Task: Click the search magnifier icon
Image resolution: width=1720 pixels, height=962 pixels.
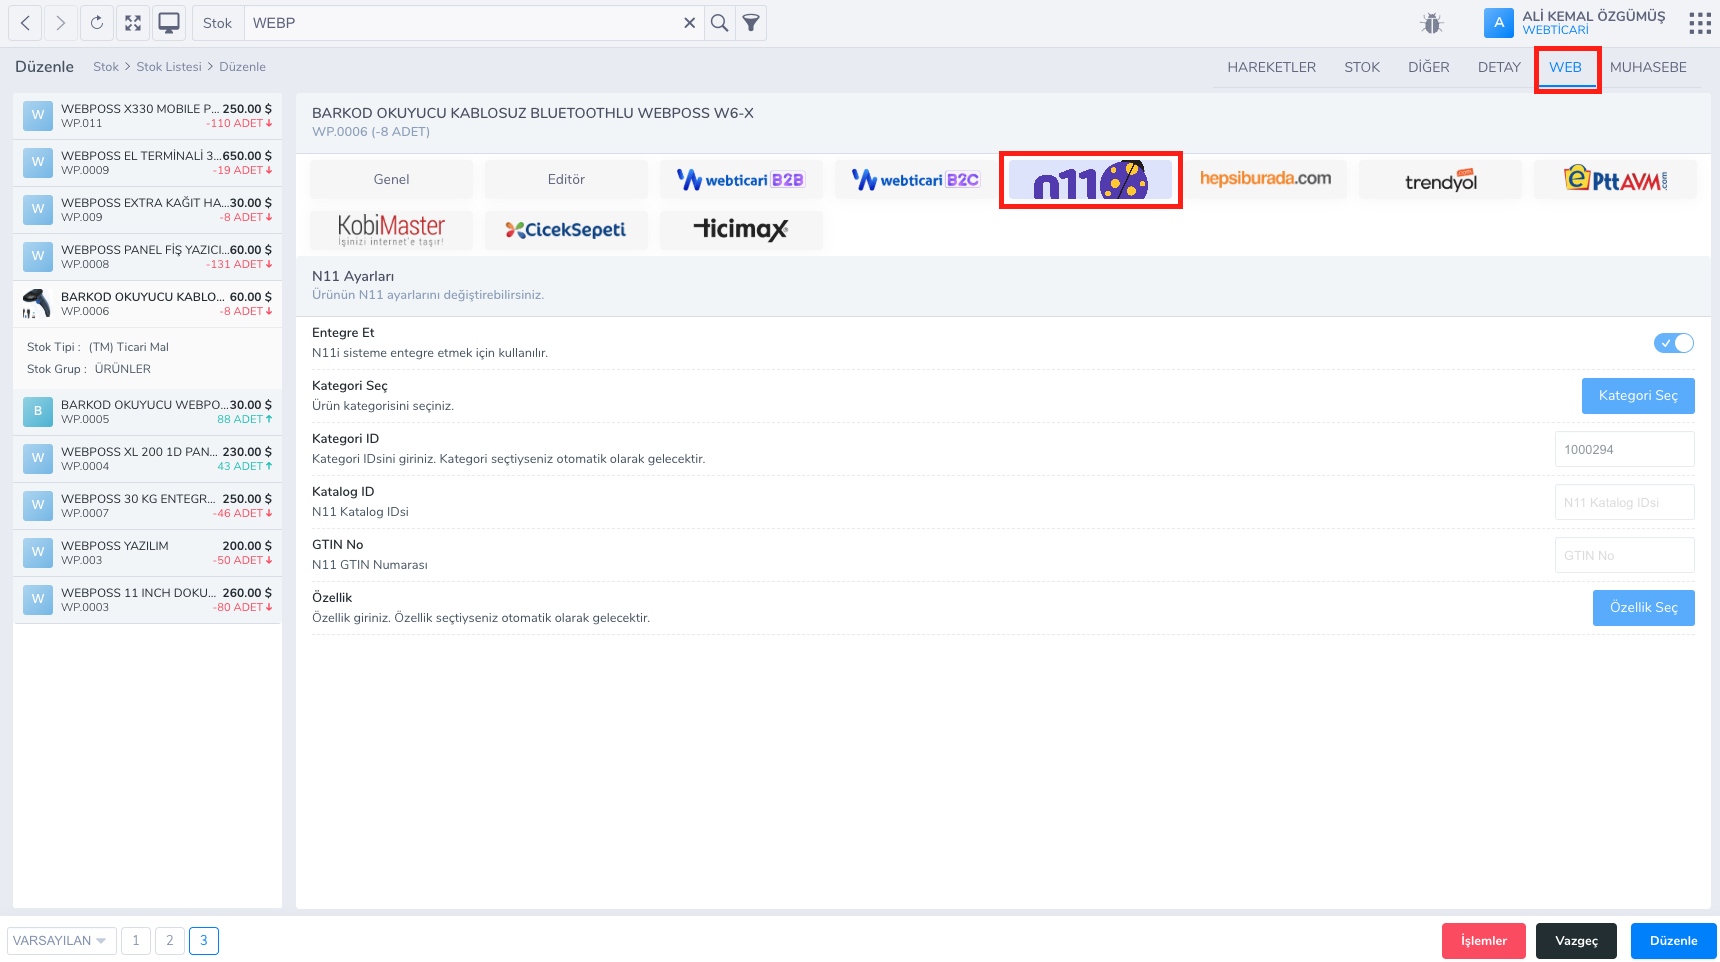Action: (x=719, y=23)
